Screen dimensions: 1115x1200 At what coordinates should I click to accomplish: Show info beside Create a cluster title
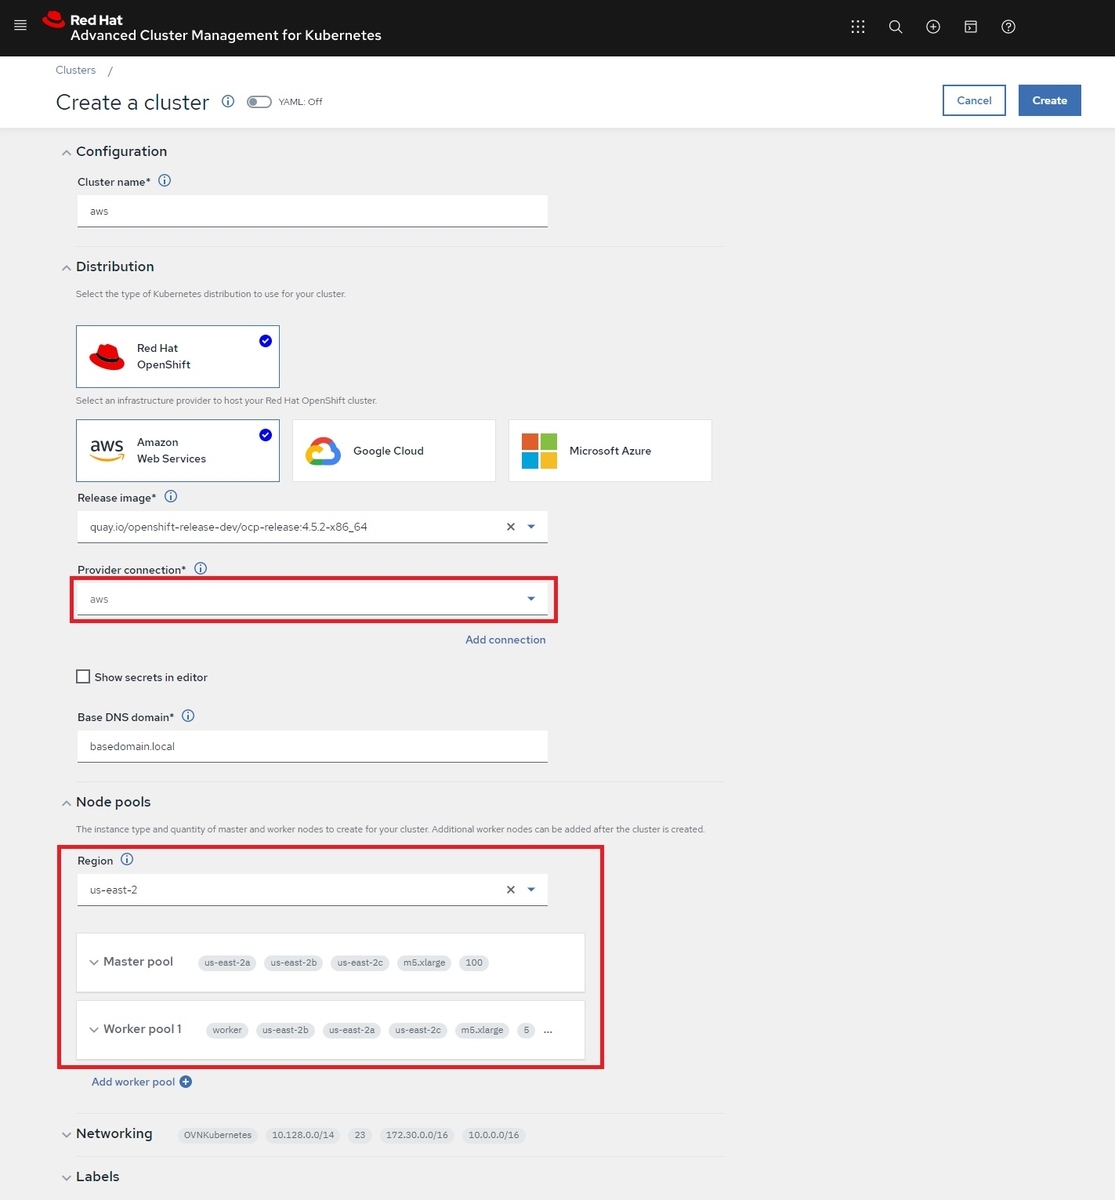228,101
